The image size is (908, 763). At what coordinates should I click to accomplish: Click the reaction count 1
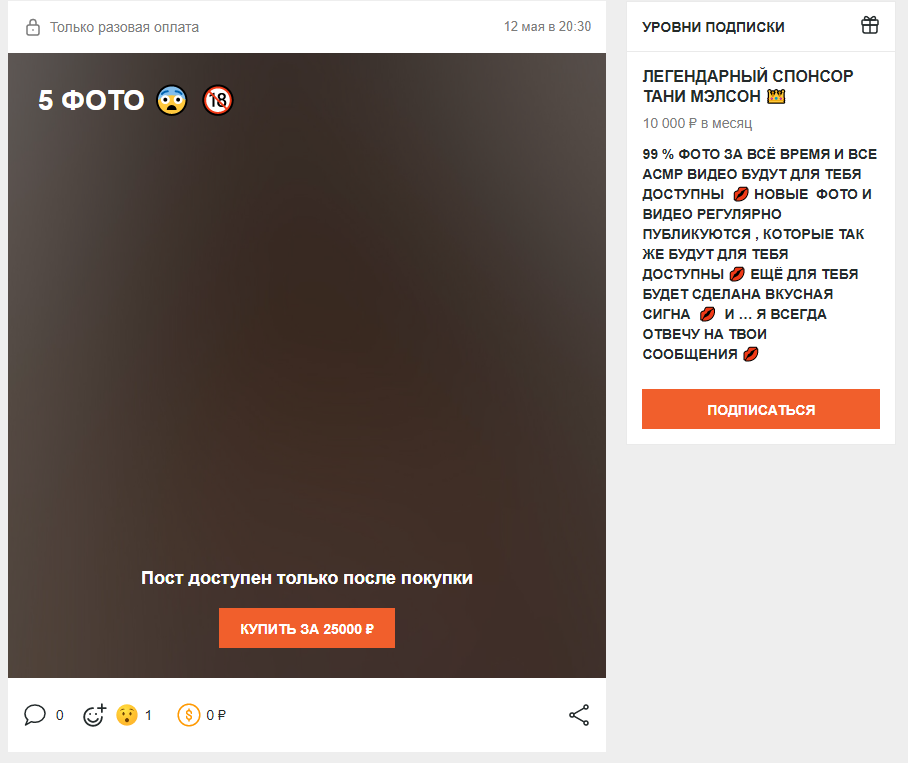click(x=148, y=716)
